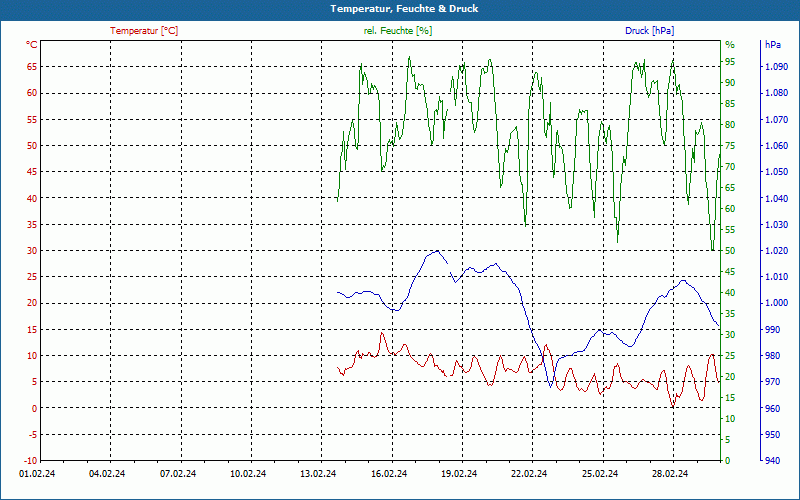Image resolution: width=800 pixels, height=500 pixels.
Task: Select the date label 01.02.24
Action: coord(37,474)
